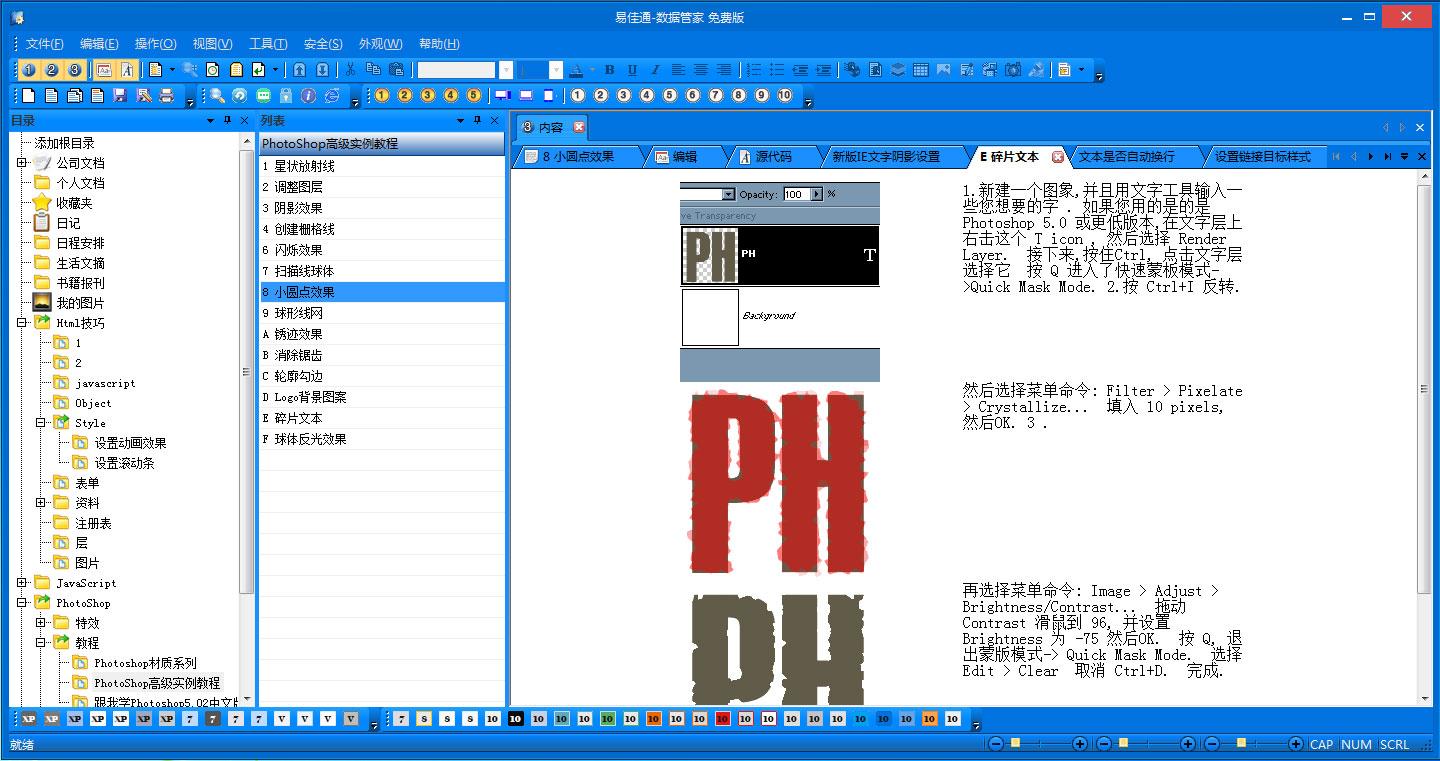This screenshot has width=1440, height=761.
Task: Switch to the 源代码 tab
Action: coord(773,157)
